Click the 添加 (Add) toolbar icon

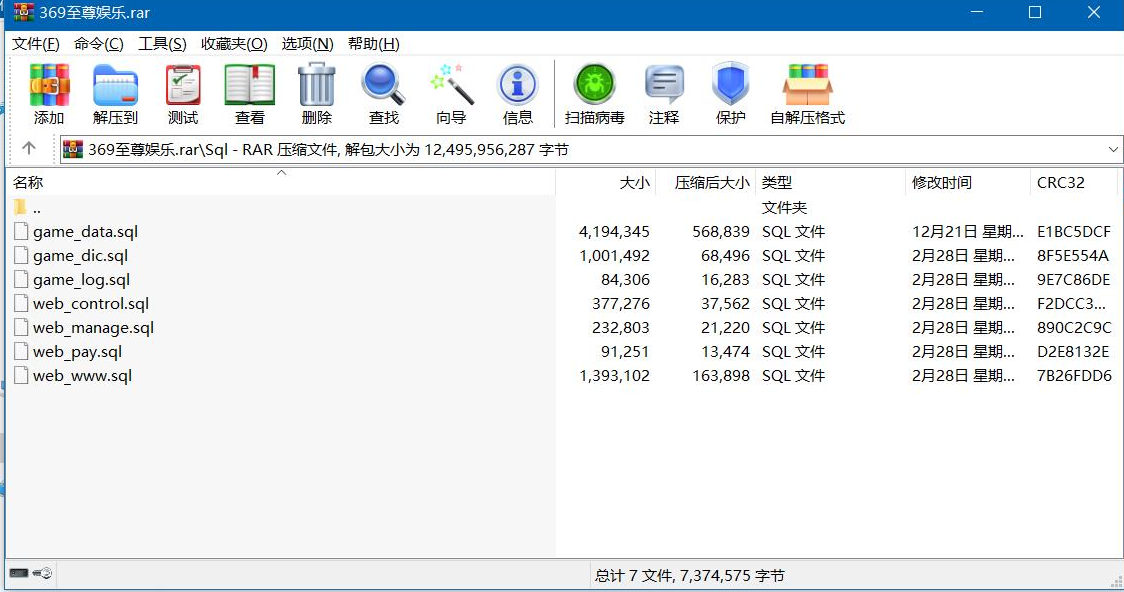tap(47, 90)
